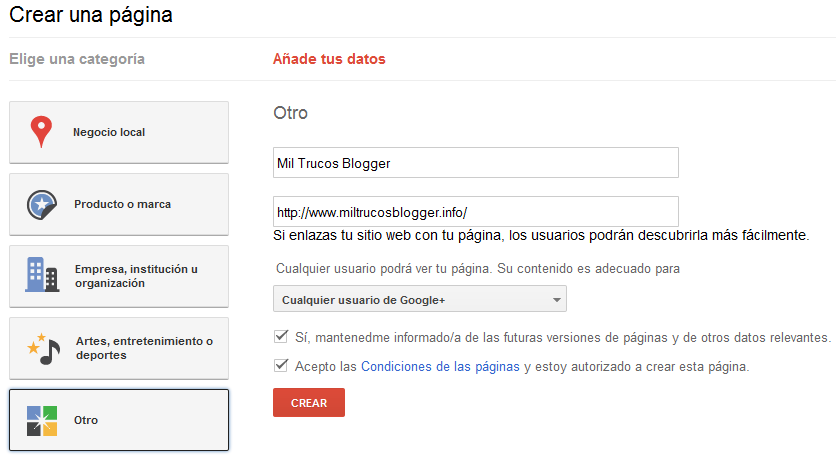Focus the 'Mil Trucos Blogger' name field

pos(475,163)
